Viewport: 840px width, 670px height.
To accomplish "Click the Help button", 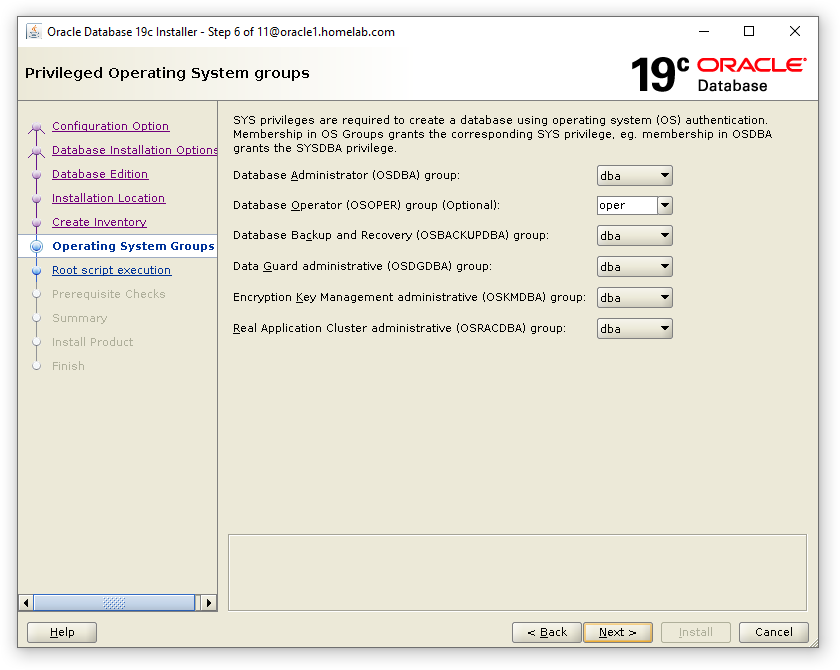I will tap(62, 632).
